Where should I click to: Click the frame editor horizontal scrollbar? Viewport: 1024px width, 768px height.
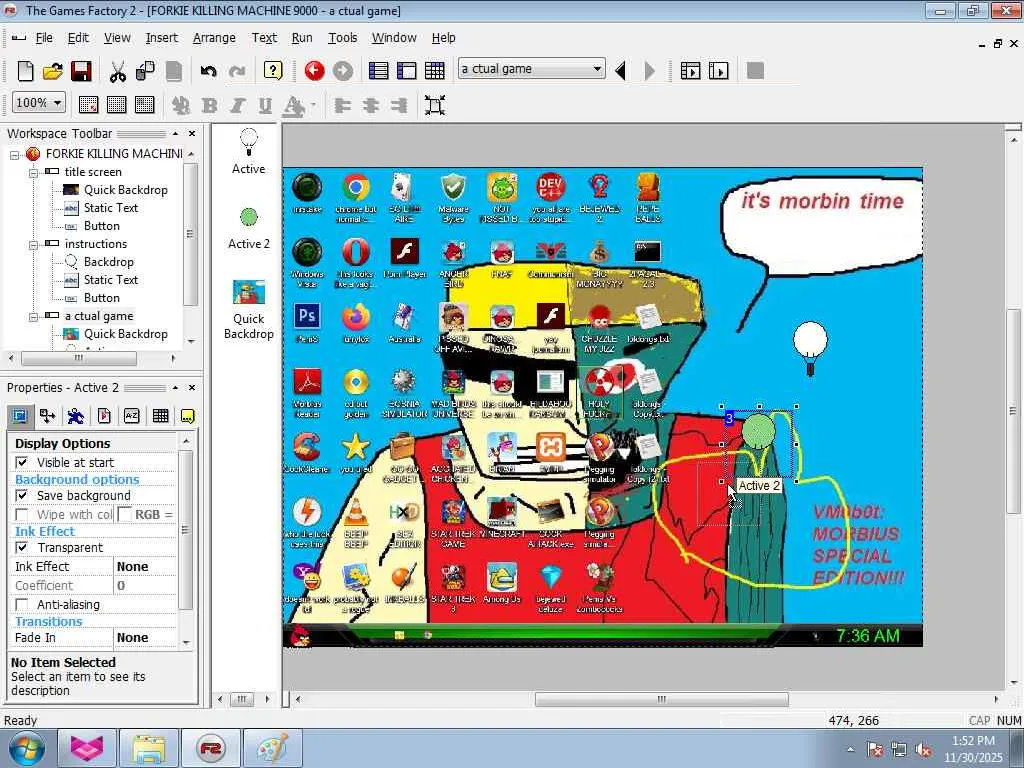coord(647,699)
